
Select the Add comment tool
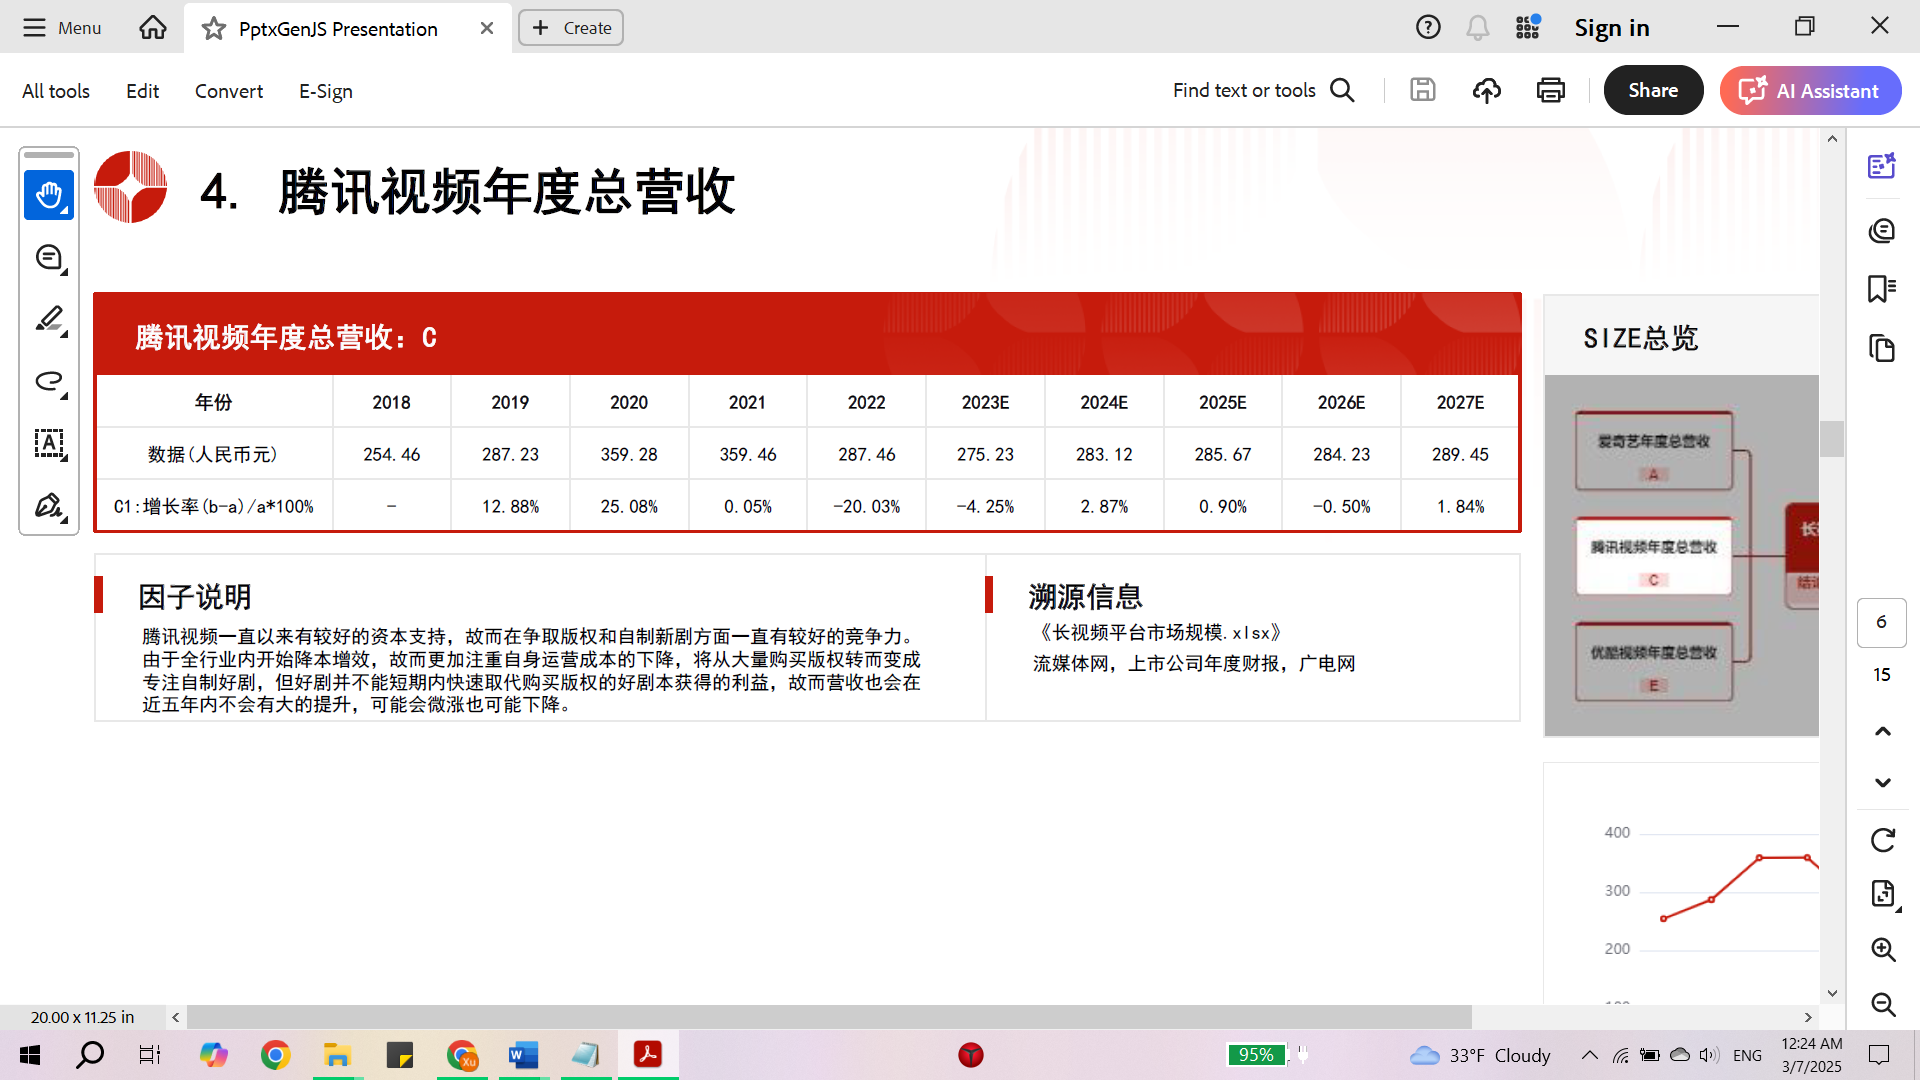click(49, 258)
